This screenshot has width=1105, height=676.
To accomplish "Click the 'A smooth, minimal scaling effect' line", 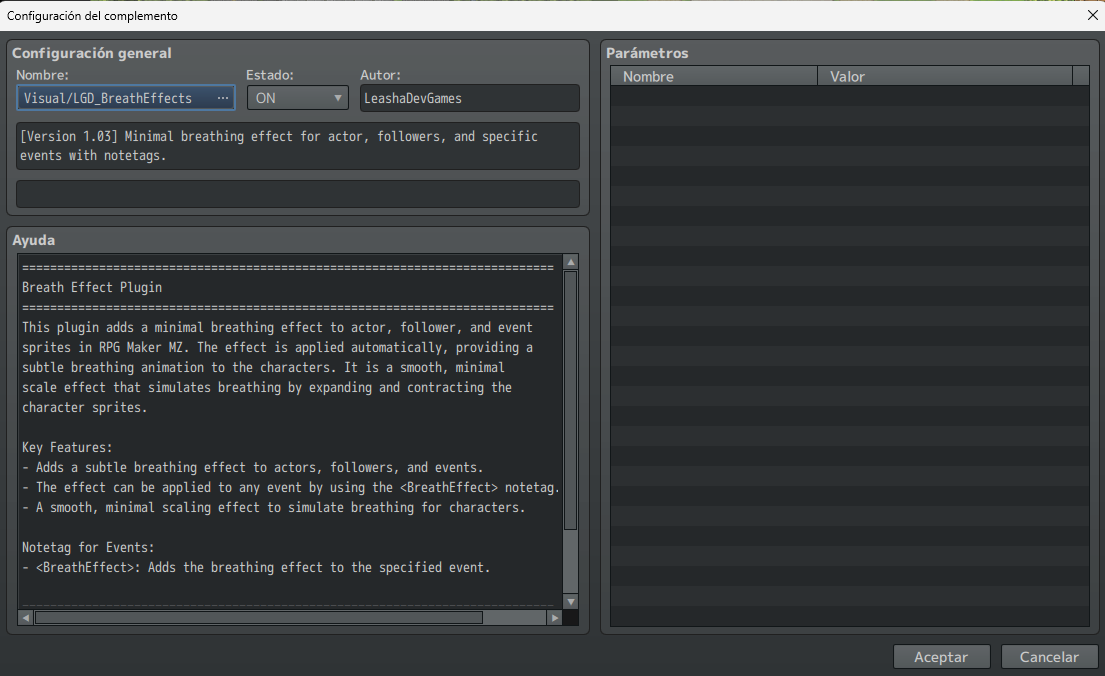I will (x=273, y=508).
